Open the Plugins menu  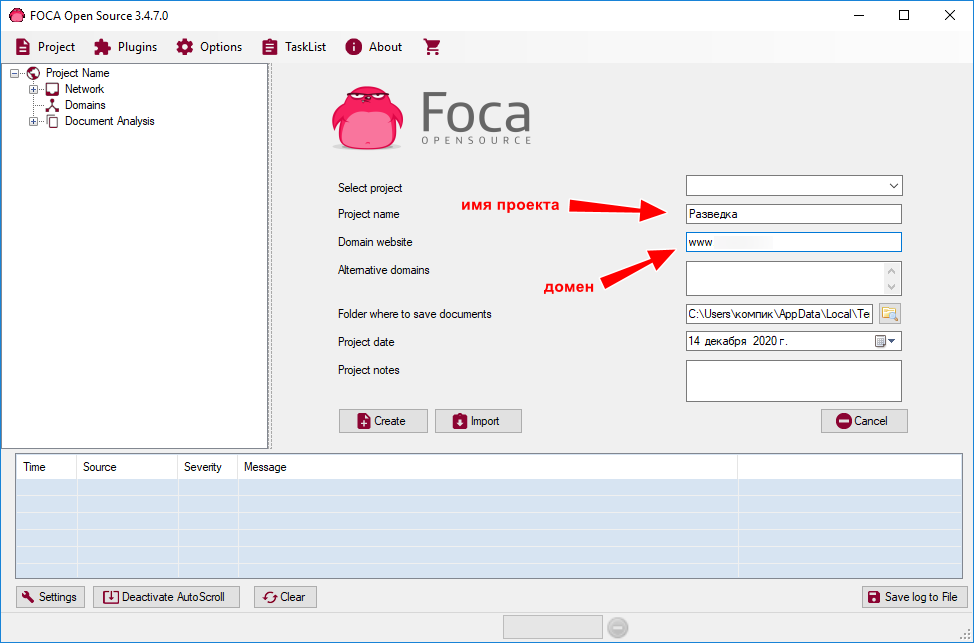click(x=125, y=47)
